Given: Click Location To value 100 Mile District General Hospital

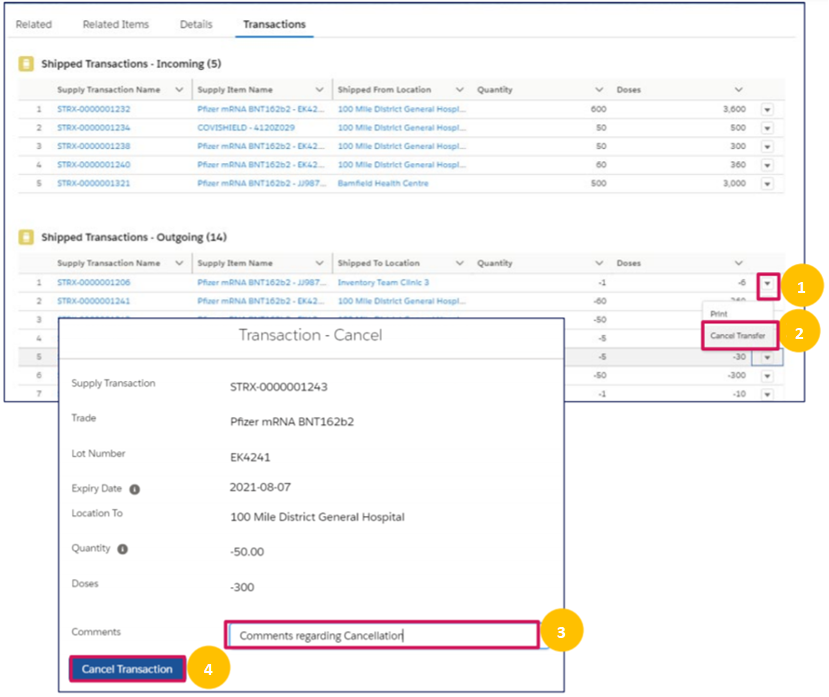Looking at the screenshot, I should (317, 517).
